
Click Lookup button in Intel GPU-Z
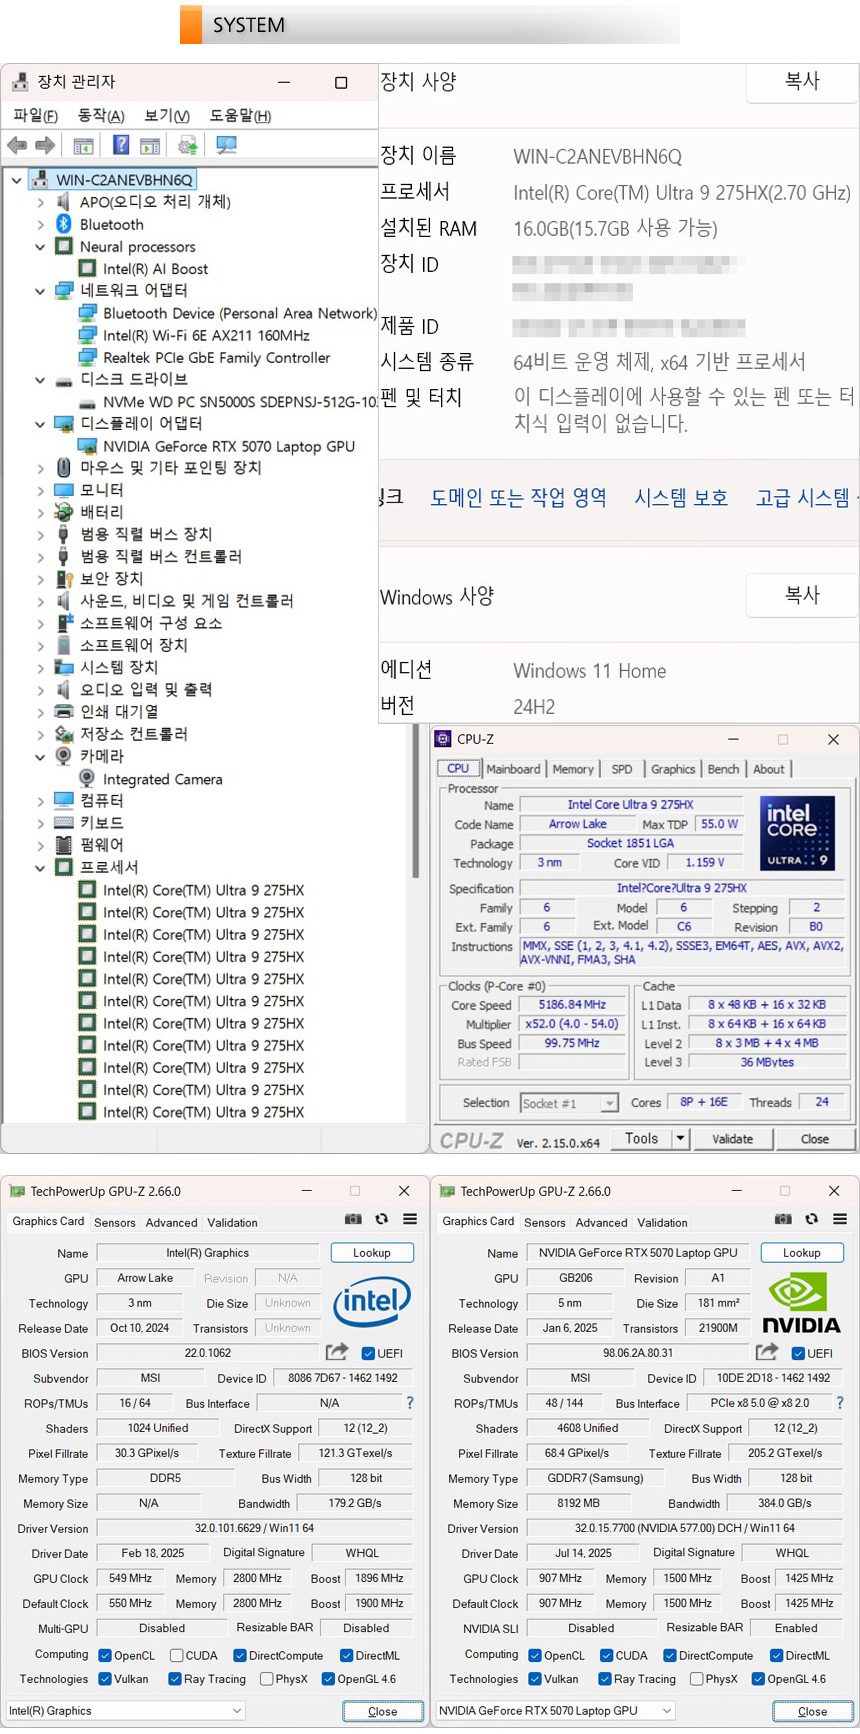(371, 1253)
